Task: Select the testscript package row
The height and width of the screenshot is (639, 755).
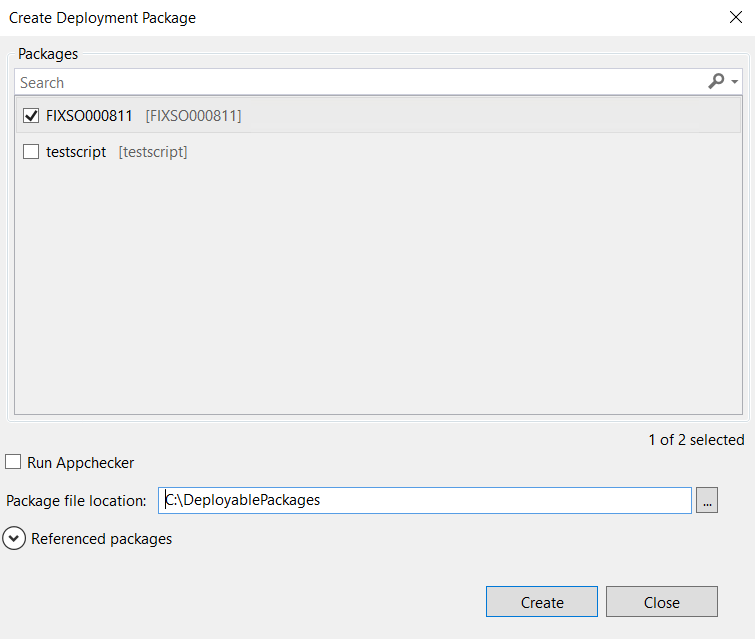Action: point(378,152)
